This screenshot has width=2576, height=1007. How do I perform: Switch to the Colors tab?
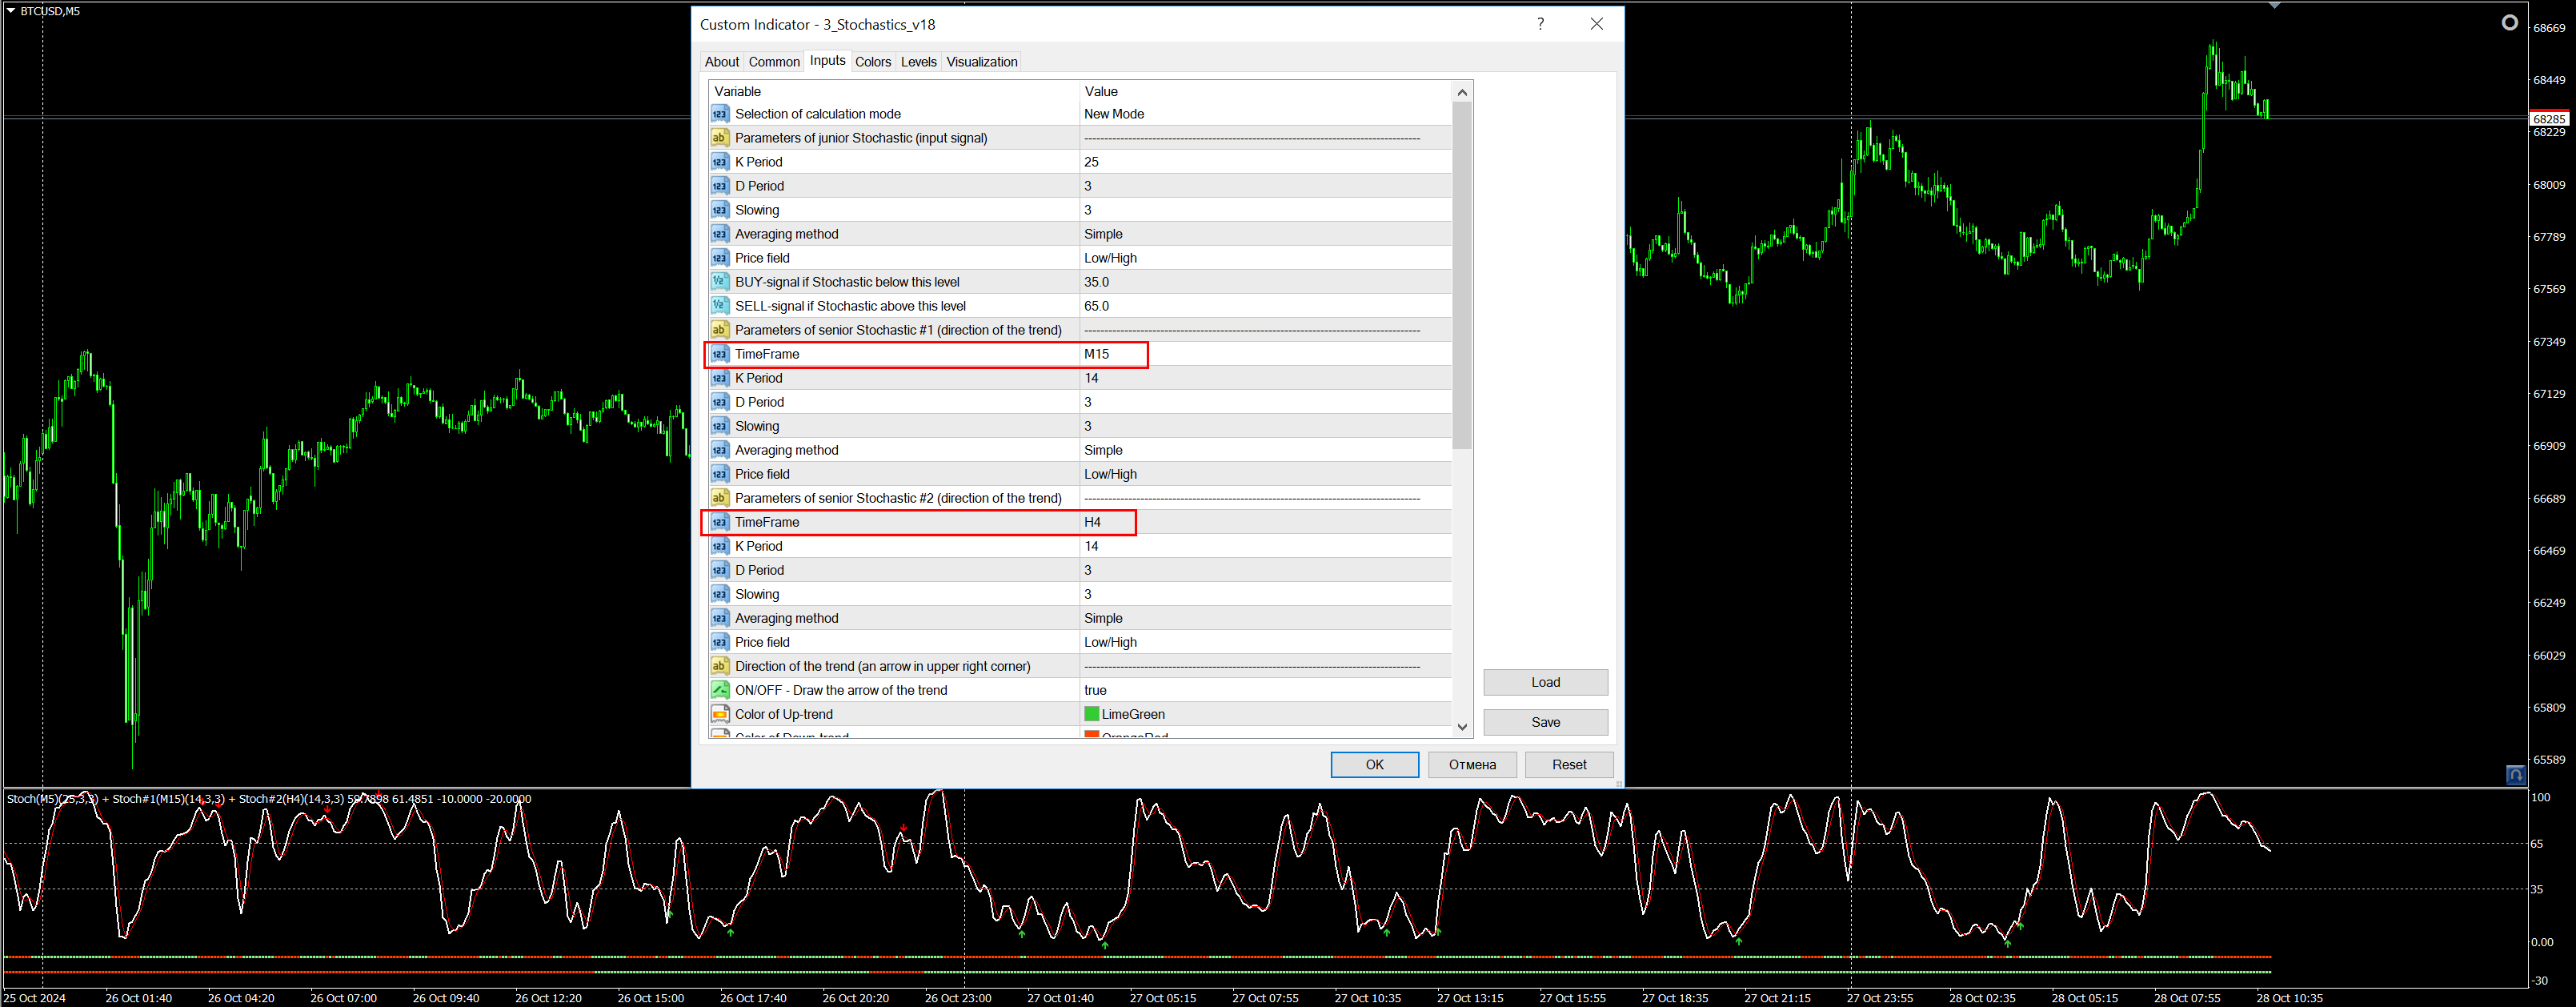872,62
